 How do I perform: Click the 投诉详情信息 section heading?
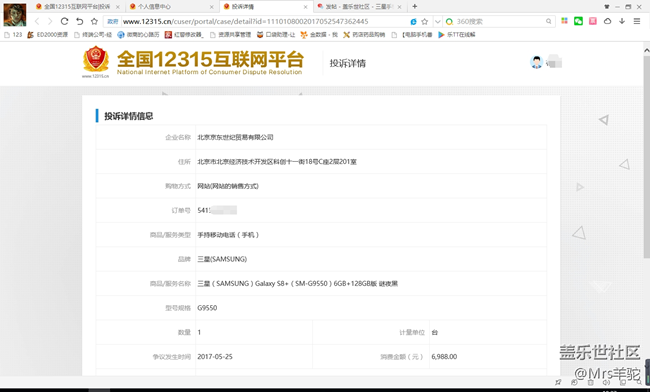tap(129, 116)
